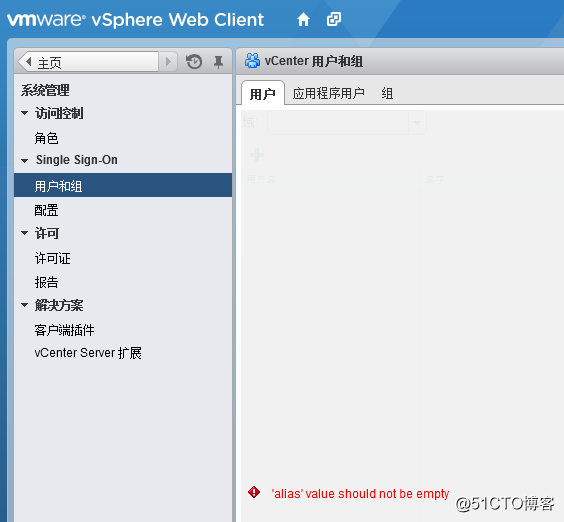Click the 主页 breadcrumb button
This screenshot has width=564, height=522.
point(88,62)
